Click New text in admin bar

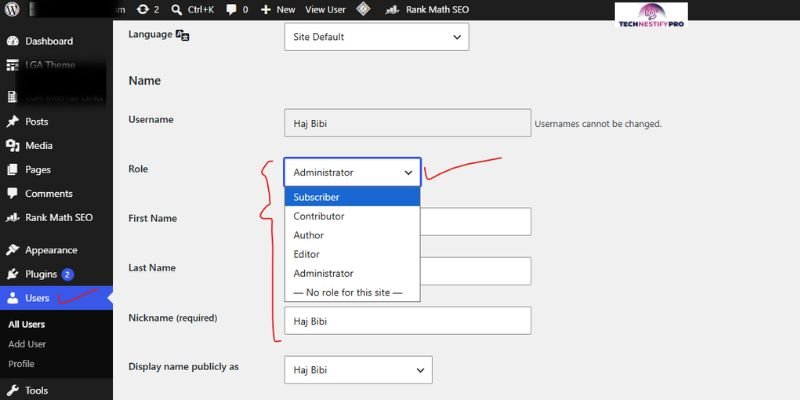click(x=286, y=9)
